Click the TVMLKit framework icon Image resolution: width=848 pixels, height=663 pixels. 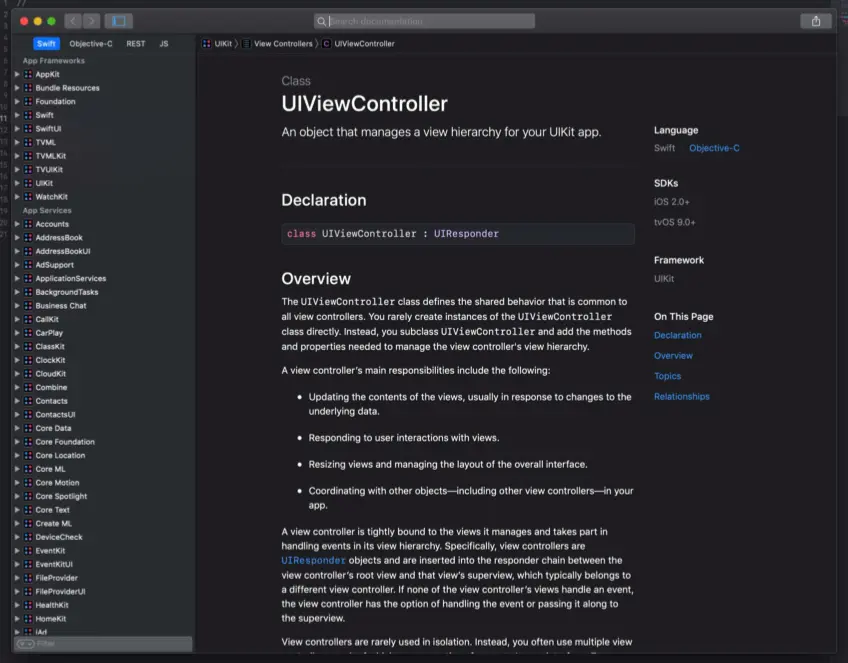tap(28, 156)
